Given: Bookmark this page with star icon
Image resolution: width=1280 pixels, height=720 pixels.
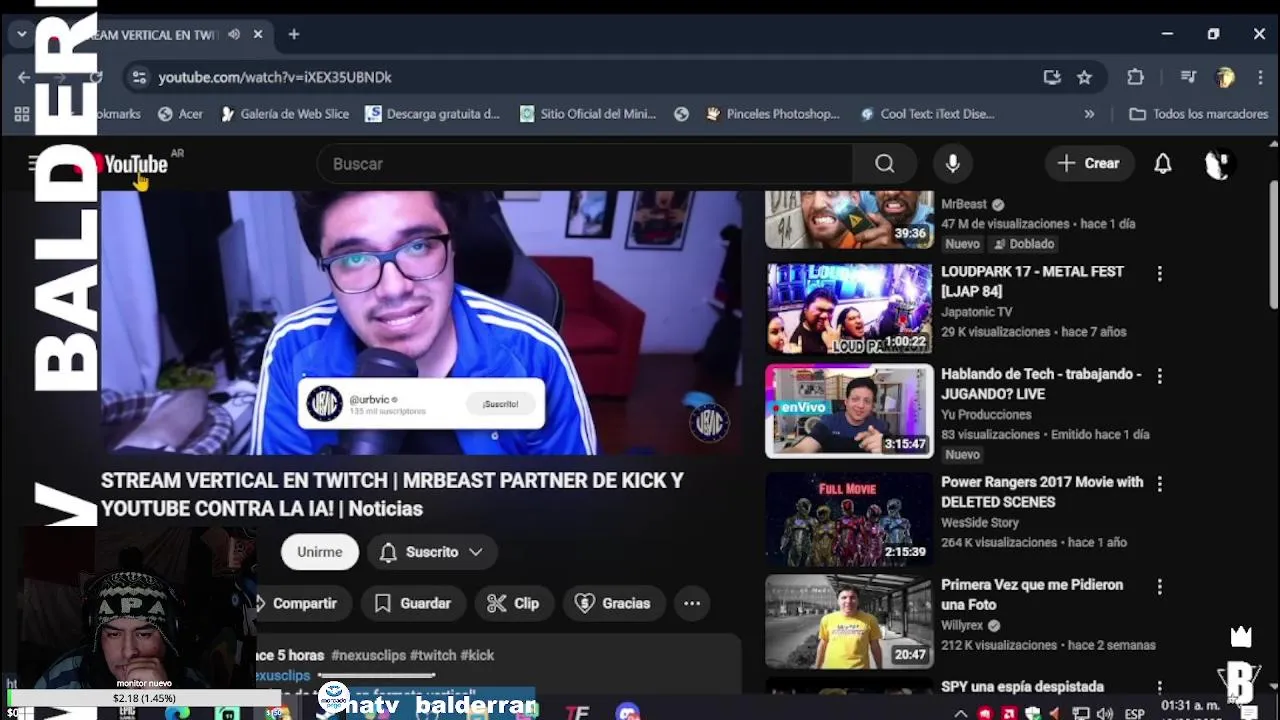Looking at the screenshot, I should 1084,77.
